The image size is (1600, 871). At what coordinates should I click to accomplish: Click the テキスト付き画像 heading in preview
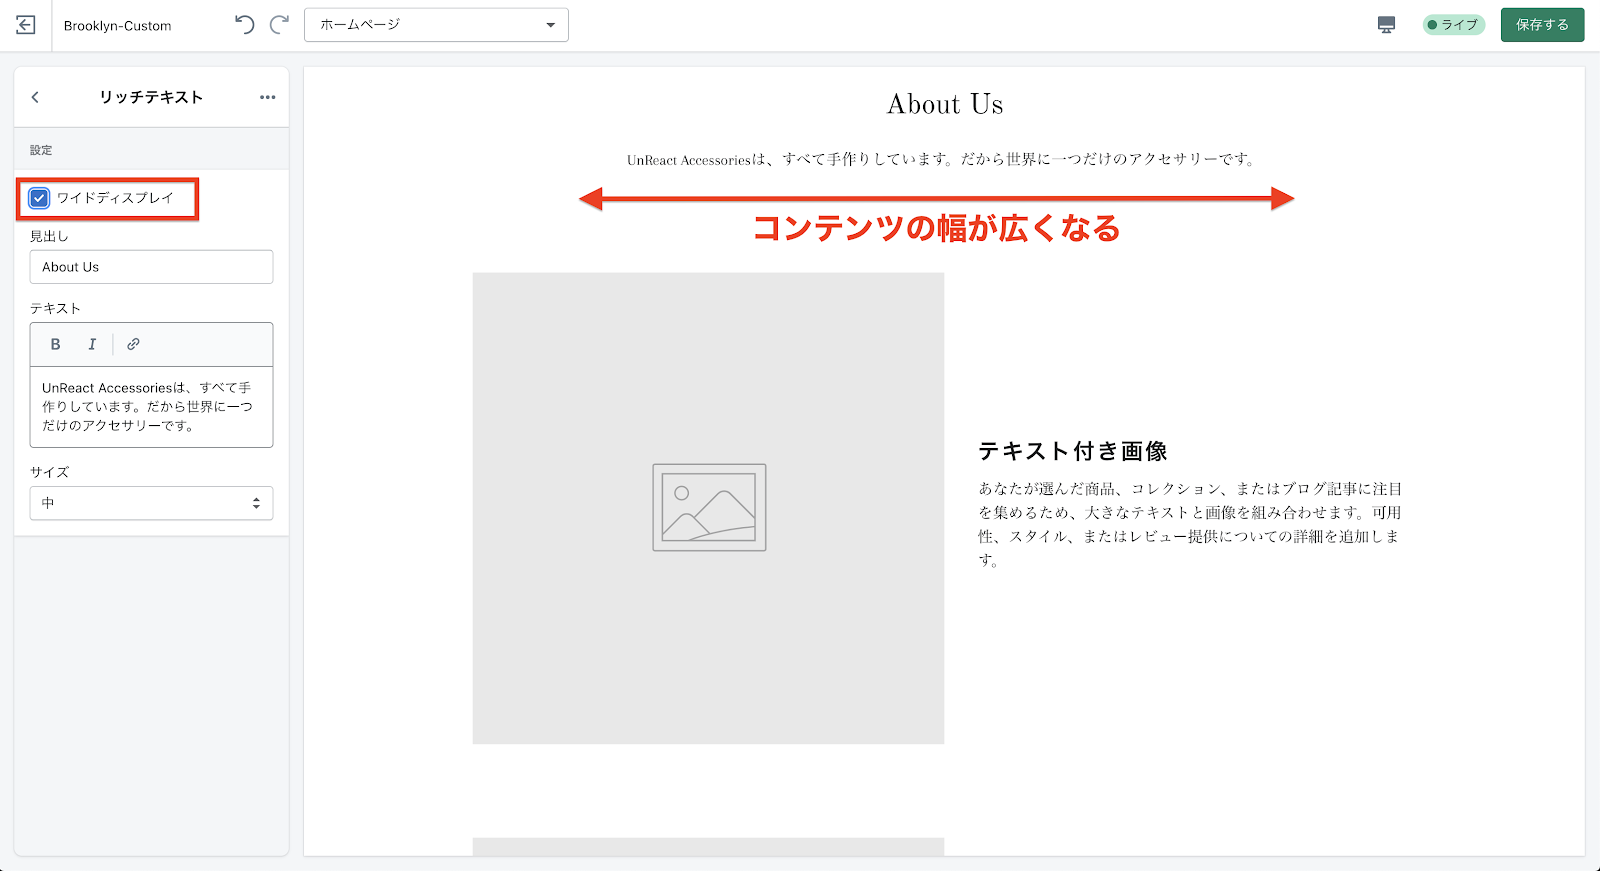tap(1072, 451)
